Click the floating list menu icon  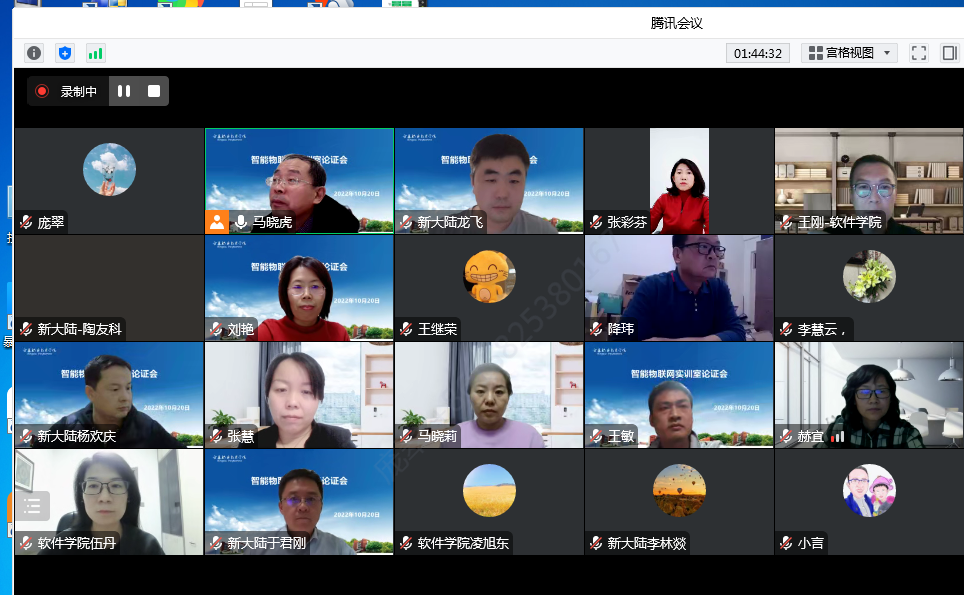[32, 506]
